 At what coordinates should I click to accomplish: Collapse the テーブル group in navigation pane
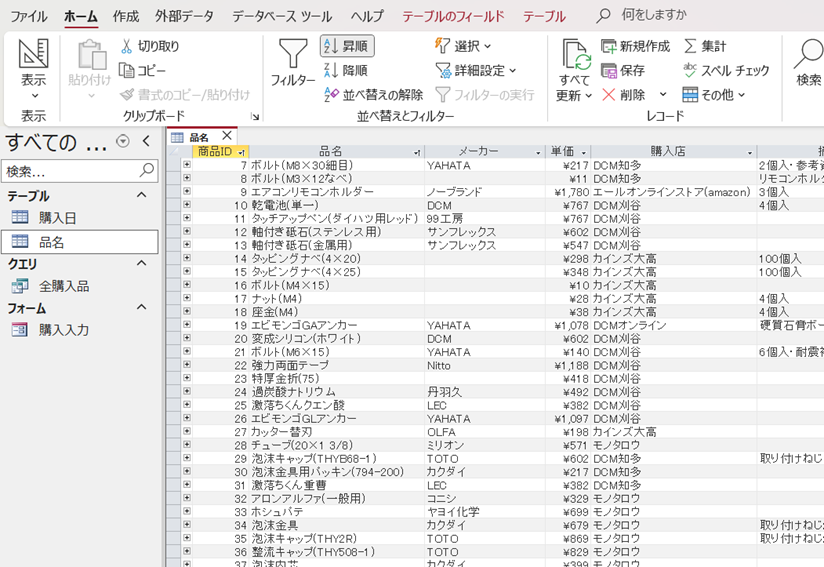(141, 196)
